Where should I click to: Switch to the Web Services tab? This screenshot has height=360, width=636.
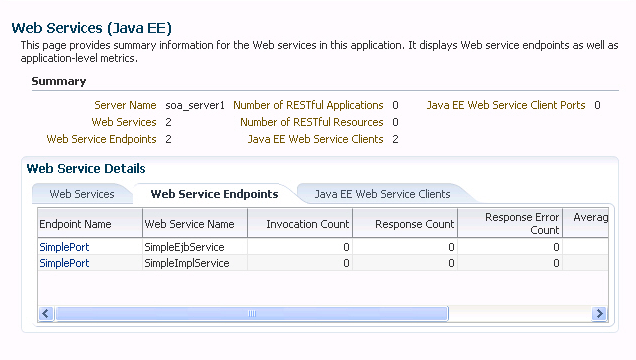[x=82, y=194]
